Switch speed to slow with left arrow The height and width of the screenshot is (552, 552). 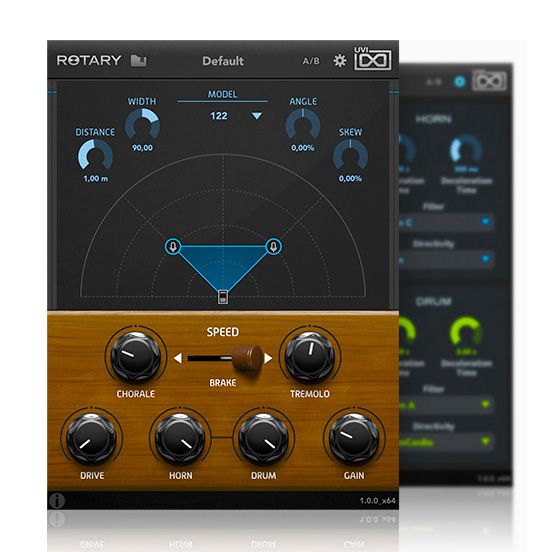pos(178,358)
